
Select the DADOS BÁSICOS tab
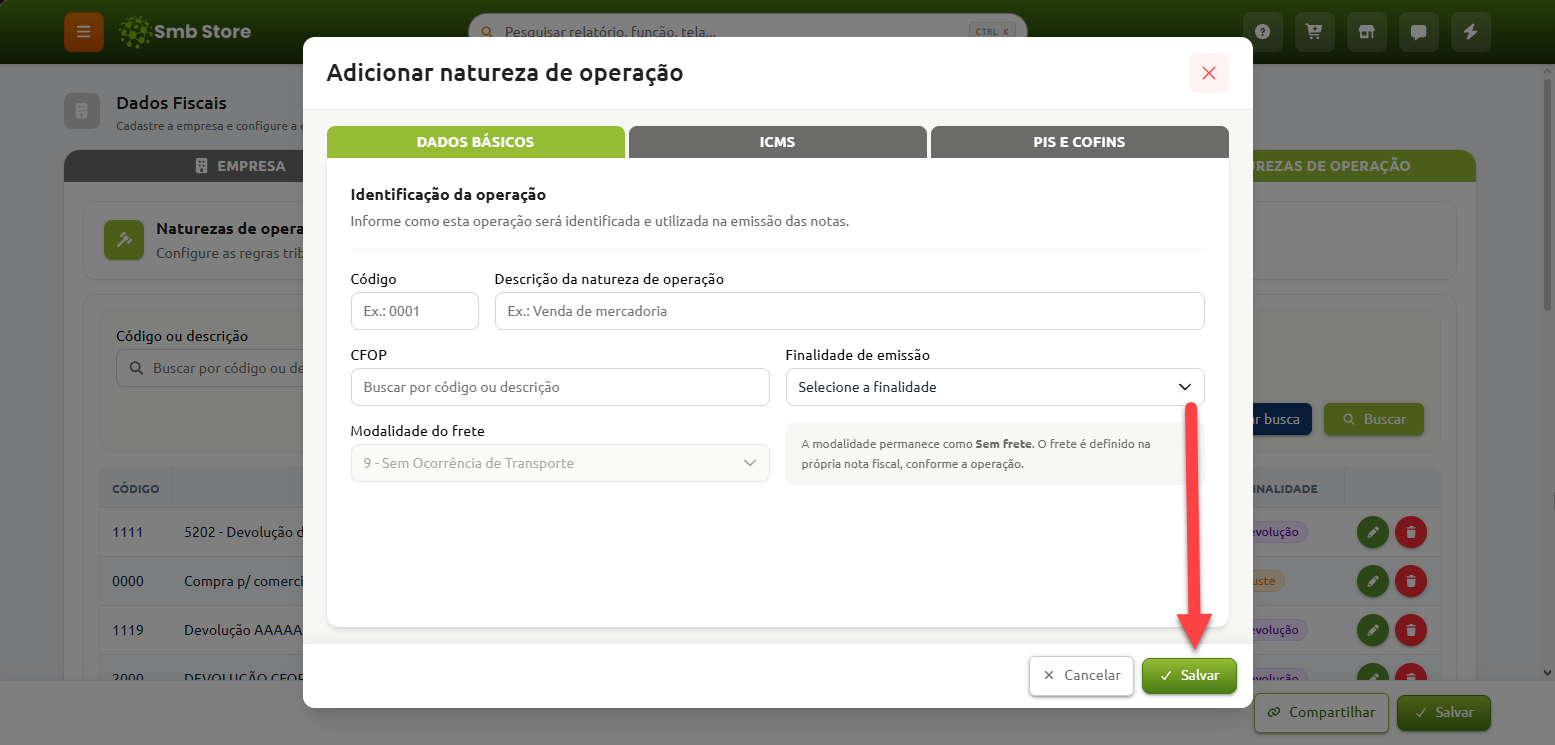475,142
